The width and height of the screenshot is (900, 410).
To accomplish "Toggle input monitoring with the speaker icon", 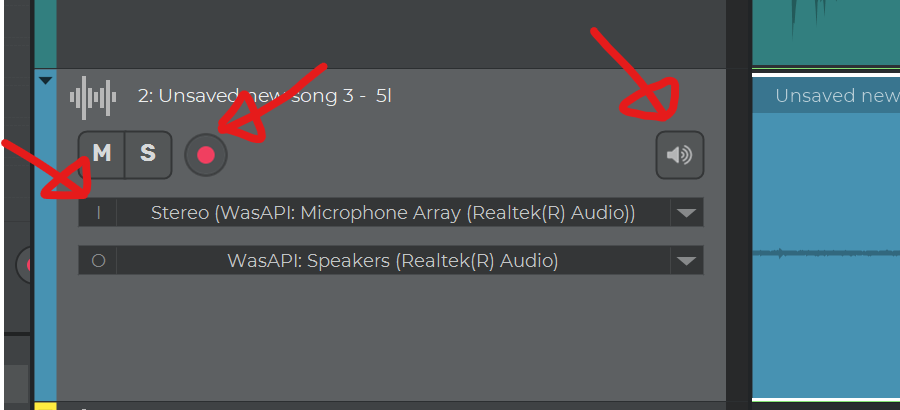I will [680, 155].
